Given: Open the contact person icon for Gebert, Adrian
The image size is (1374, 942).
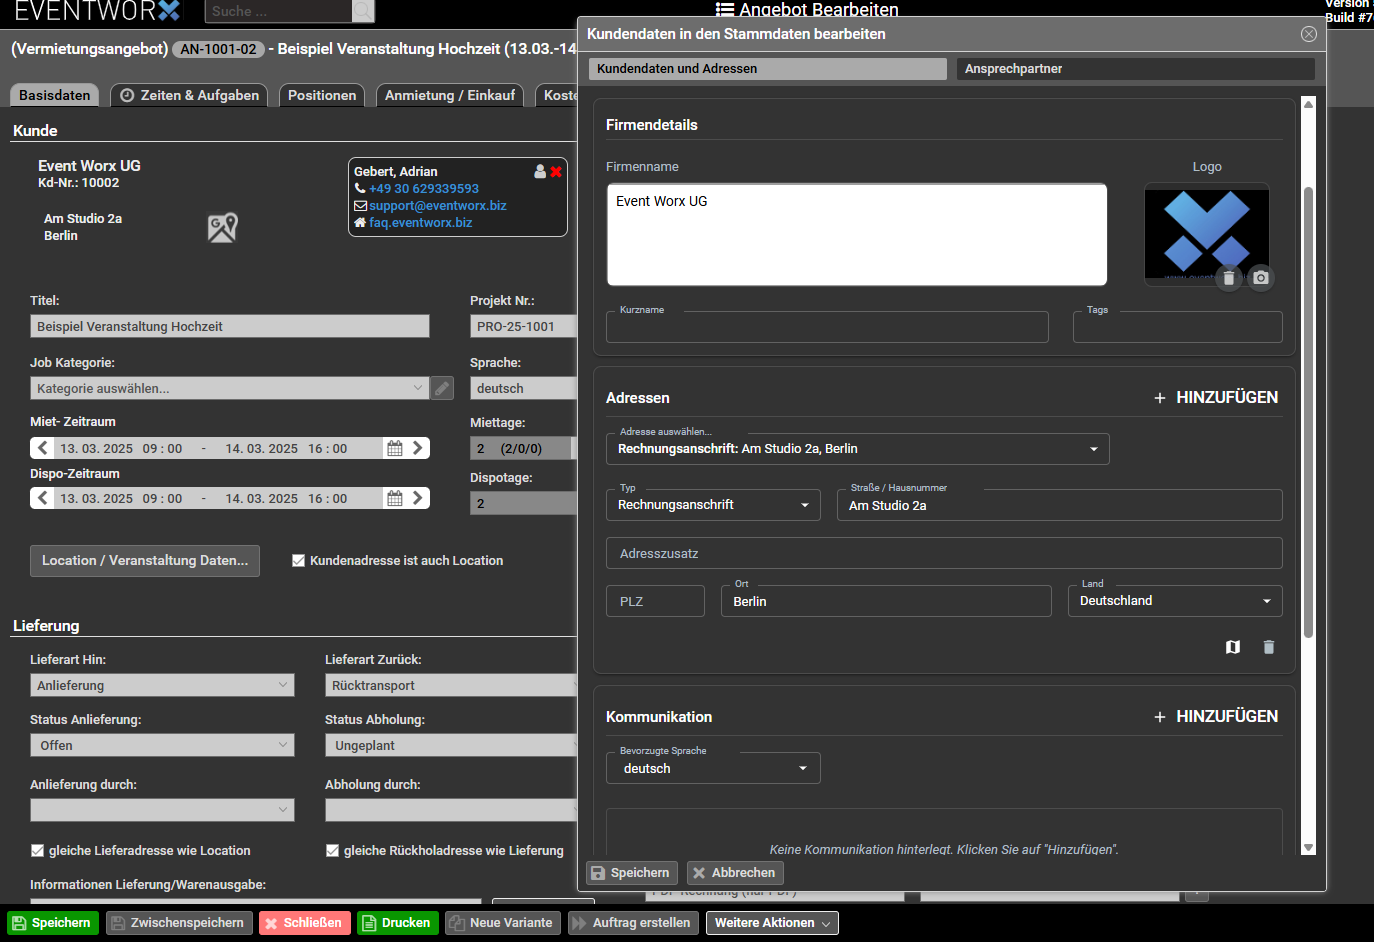Looking at the screenshot, I should (x=540, y=172).
